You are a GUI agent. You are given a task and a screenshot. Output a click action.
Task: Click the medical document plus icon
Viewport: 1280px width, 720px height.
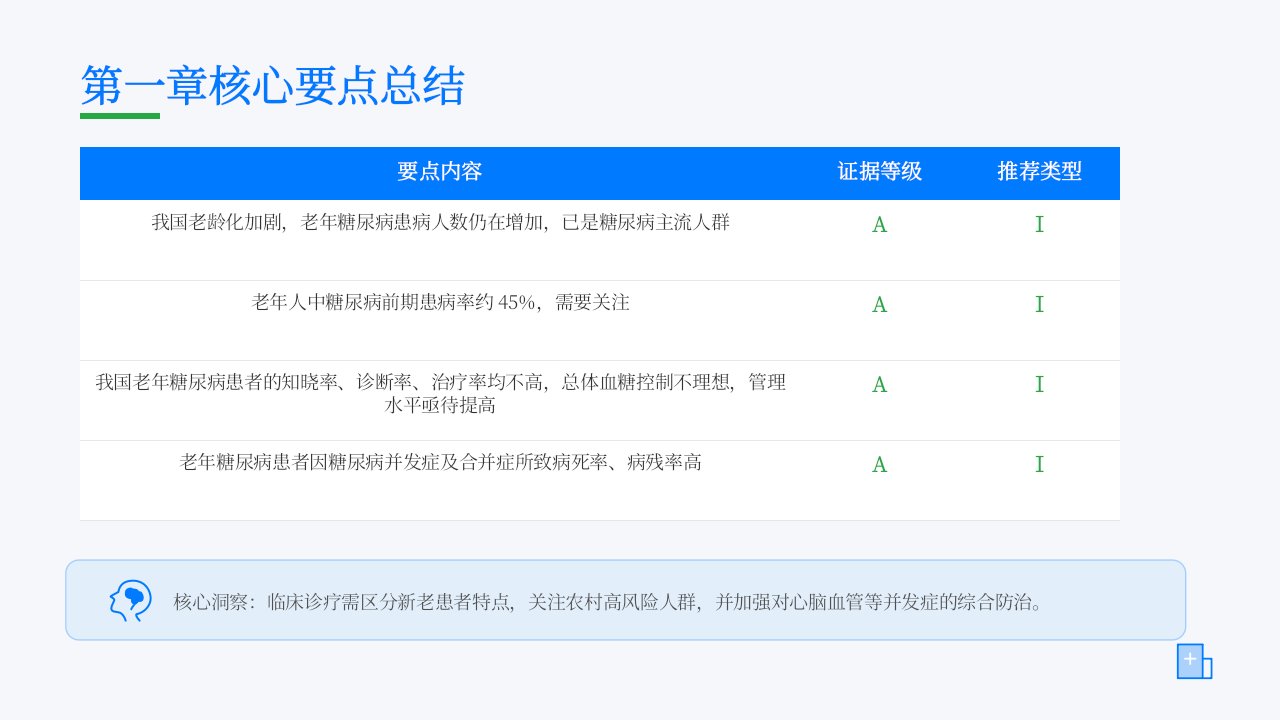coord(1194,662)
